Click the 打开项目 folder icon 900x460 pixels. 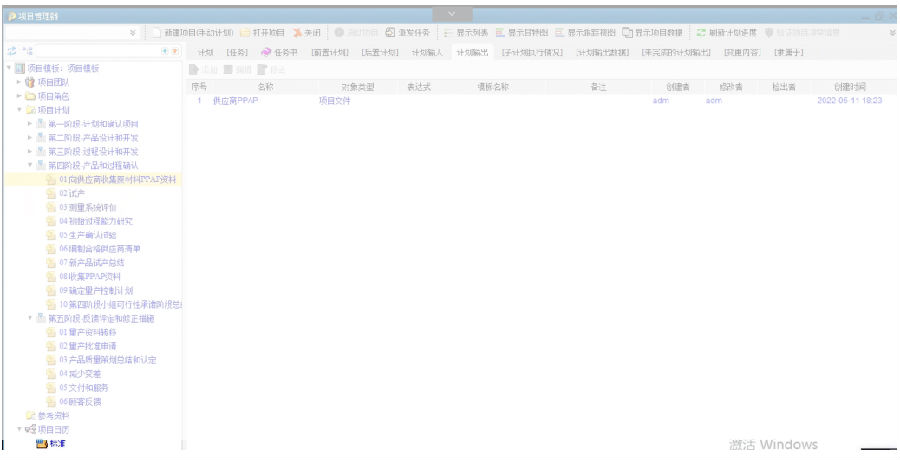[245, 33]
